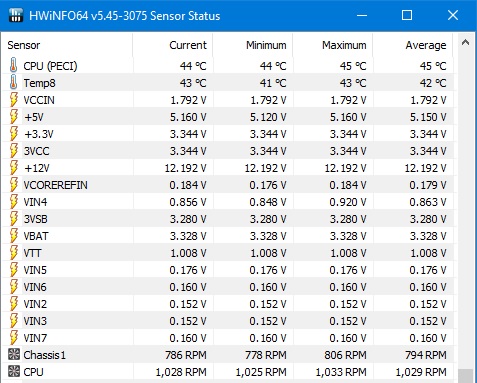Click the scrollbar up arrow
The height and width of the screenshot is (383, 477).
tap(466, 43)
